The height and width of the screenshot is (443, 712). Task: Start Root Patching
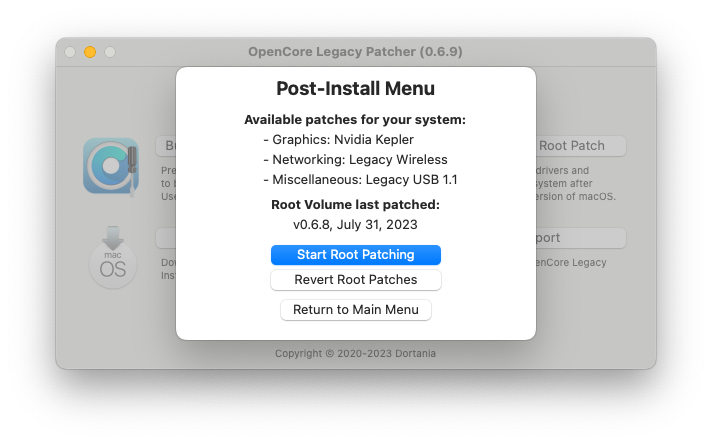355,255
